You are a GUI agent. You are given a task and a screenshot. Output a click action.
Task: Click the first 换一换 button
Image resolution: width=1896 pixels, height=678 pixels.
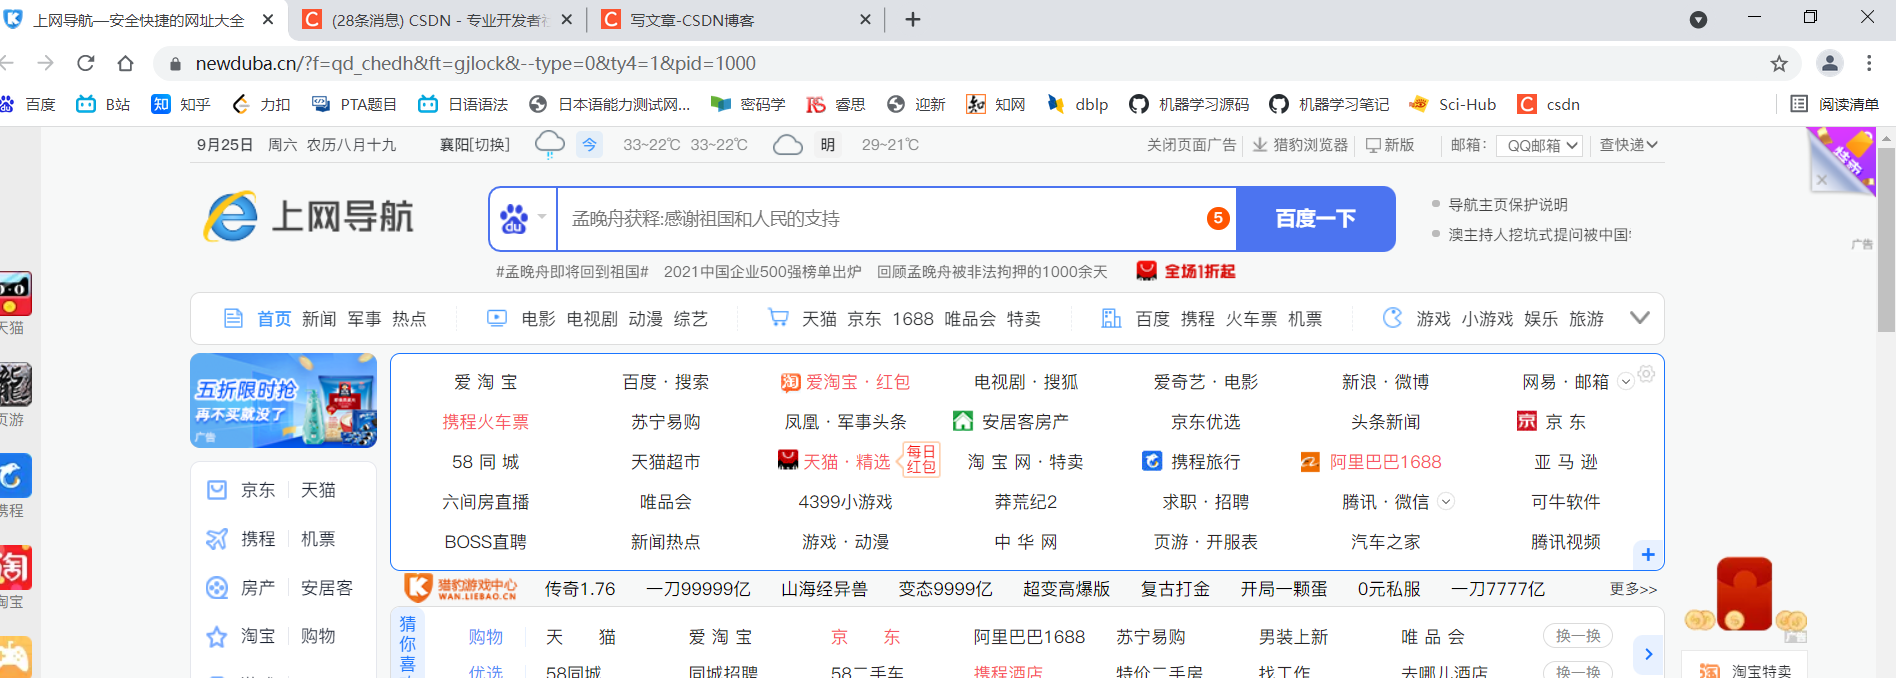(1578, 635)
